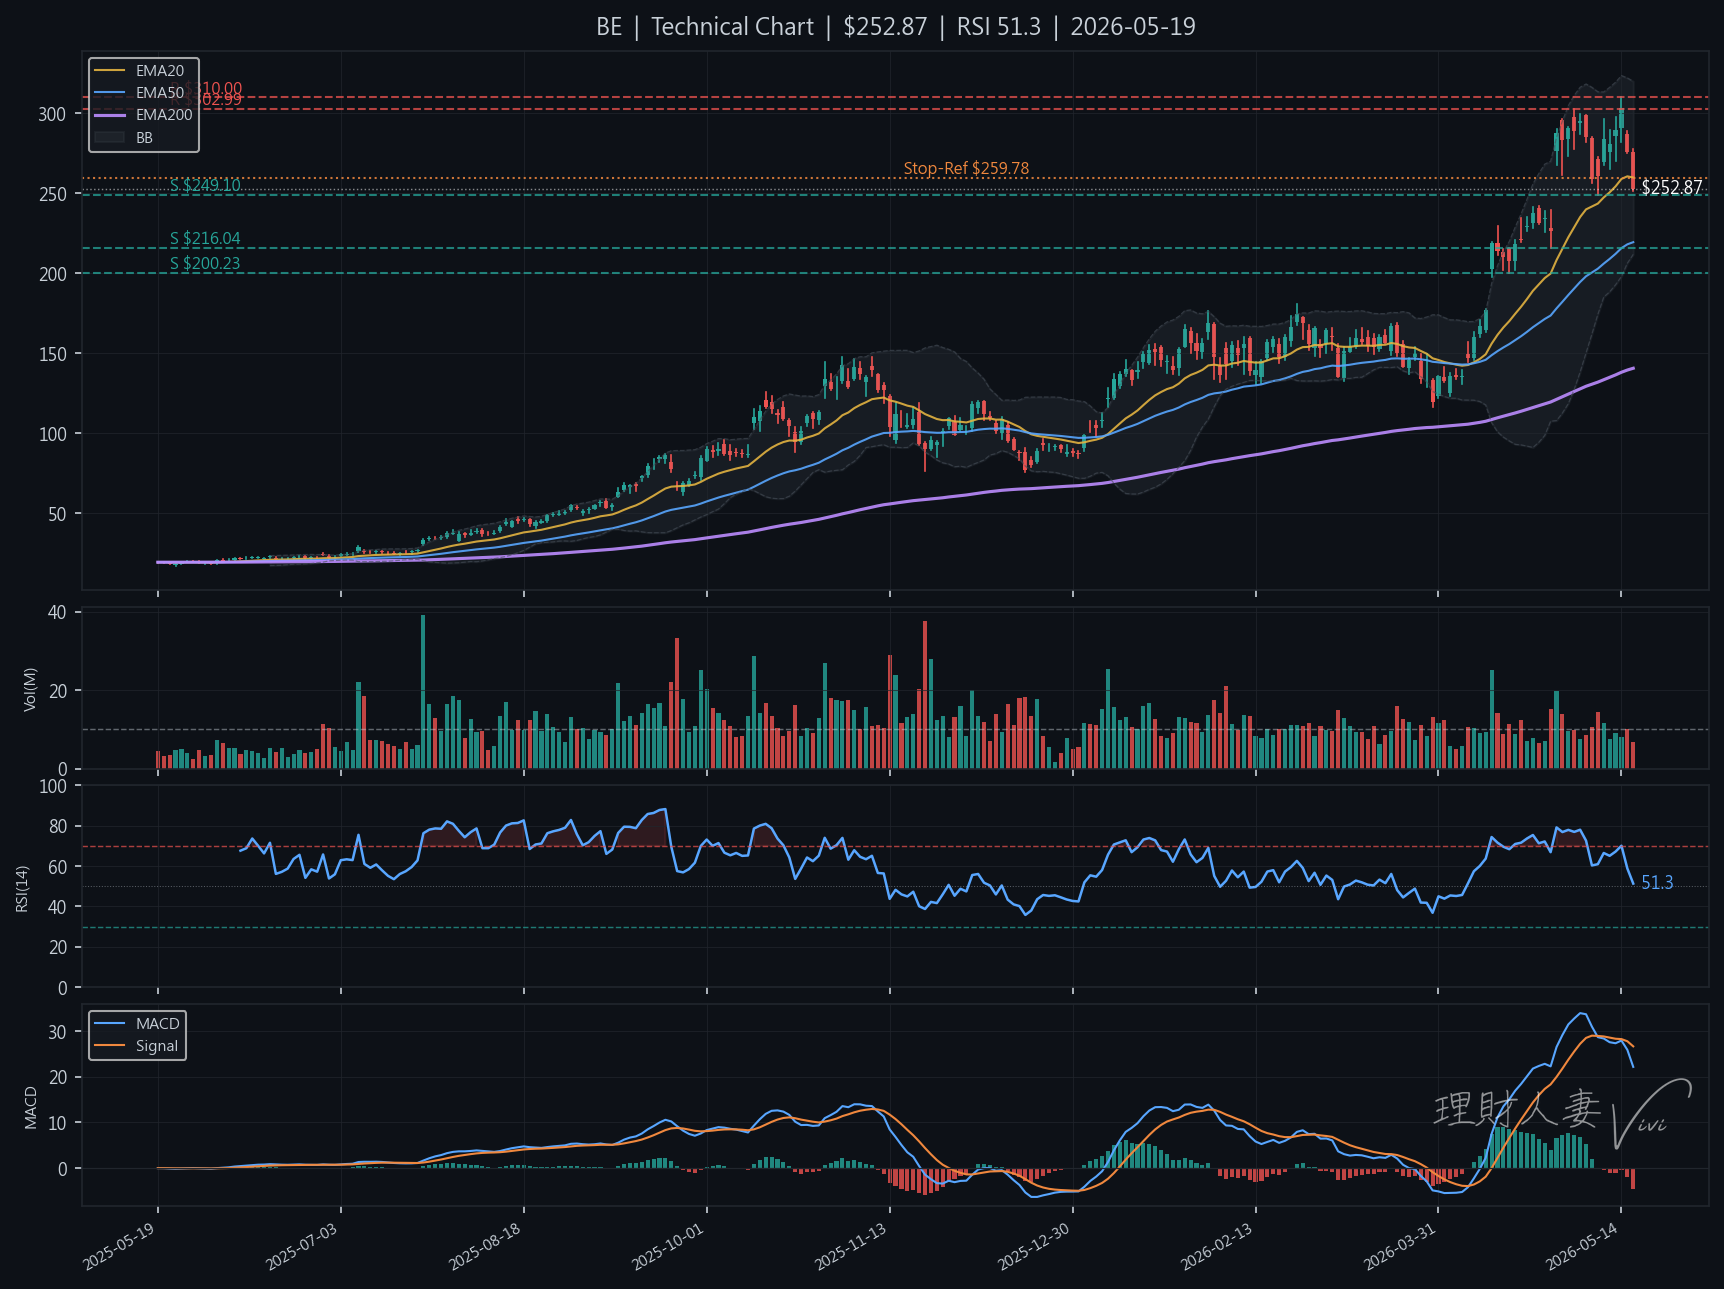1724x1289 pixels.
Task: Click the BB band swatch in the legend
Action: pos(109,137)
